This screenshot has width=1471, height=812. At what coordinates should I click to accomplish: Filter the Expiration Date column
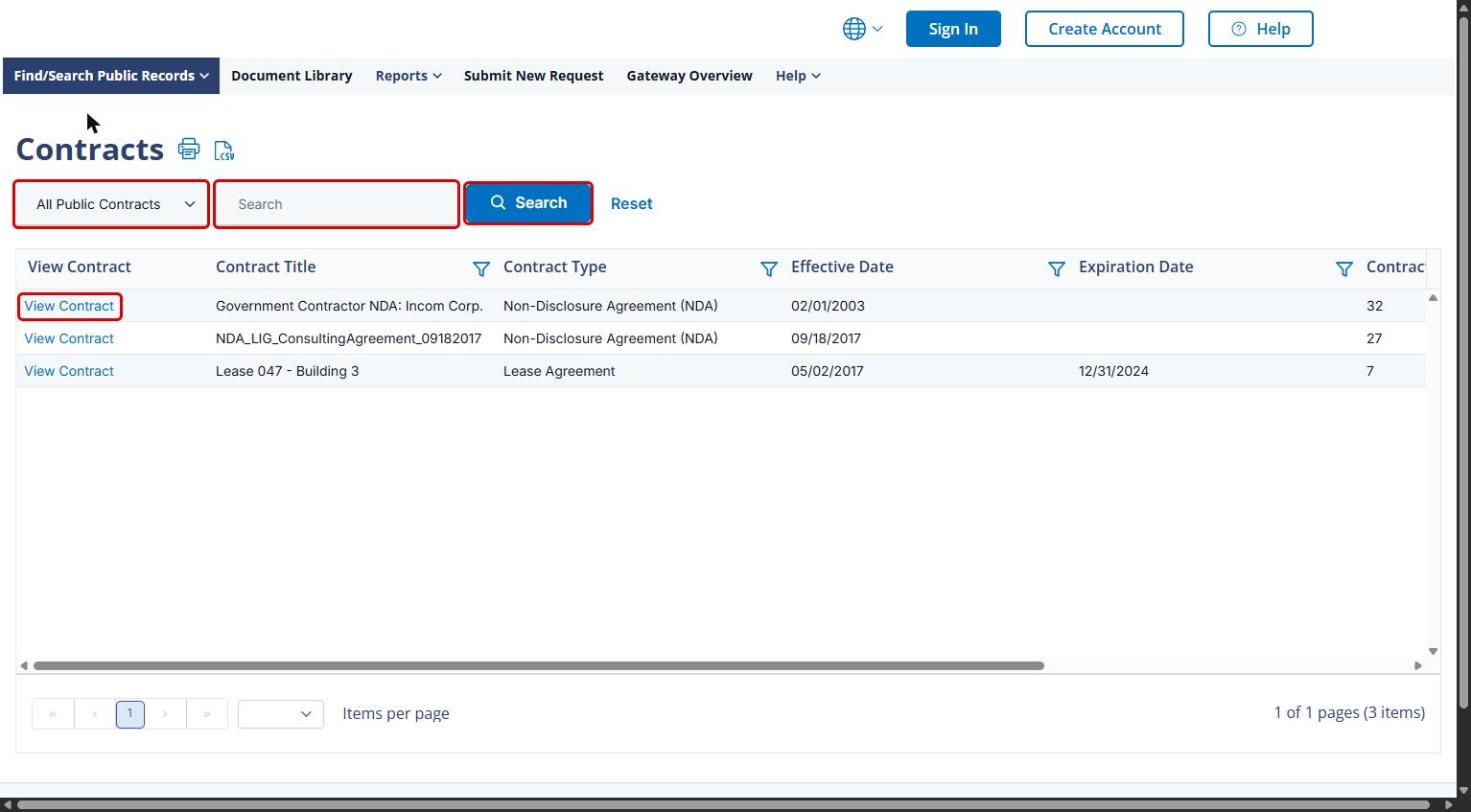coord(1345,268)
